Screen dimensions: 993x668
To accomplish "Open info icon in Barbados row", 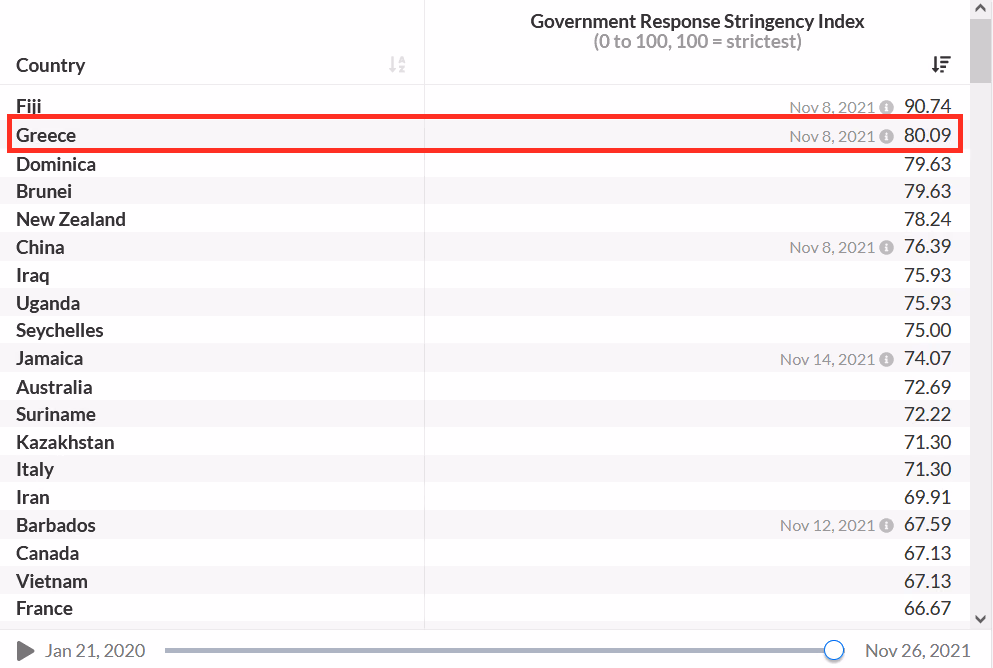I will click(x=887, y=526).
